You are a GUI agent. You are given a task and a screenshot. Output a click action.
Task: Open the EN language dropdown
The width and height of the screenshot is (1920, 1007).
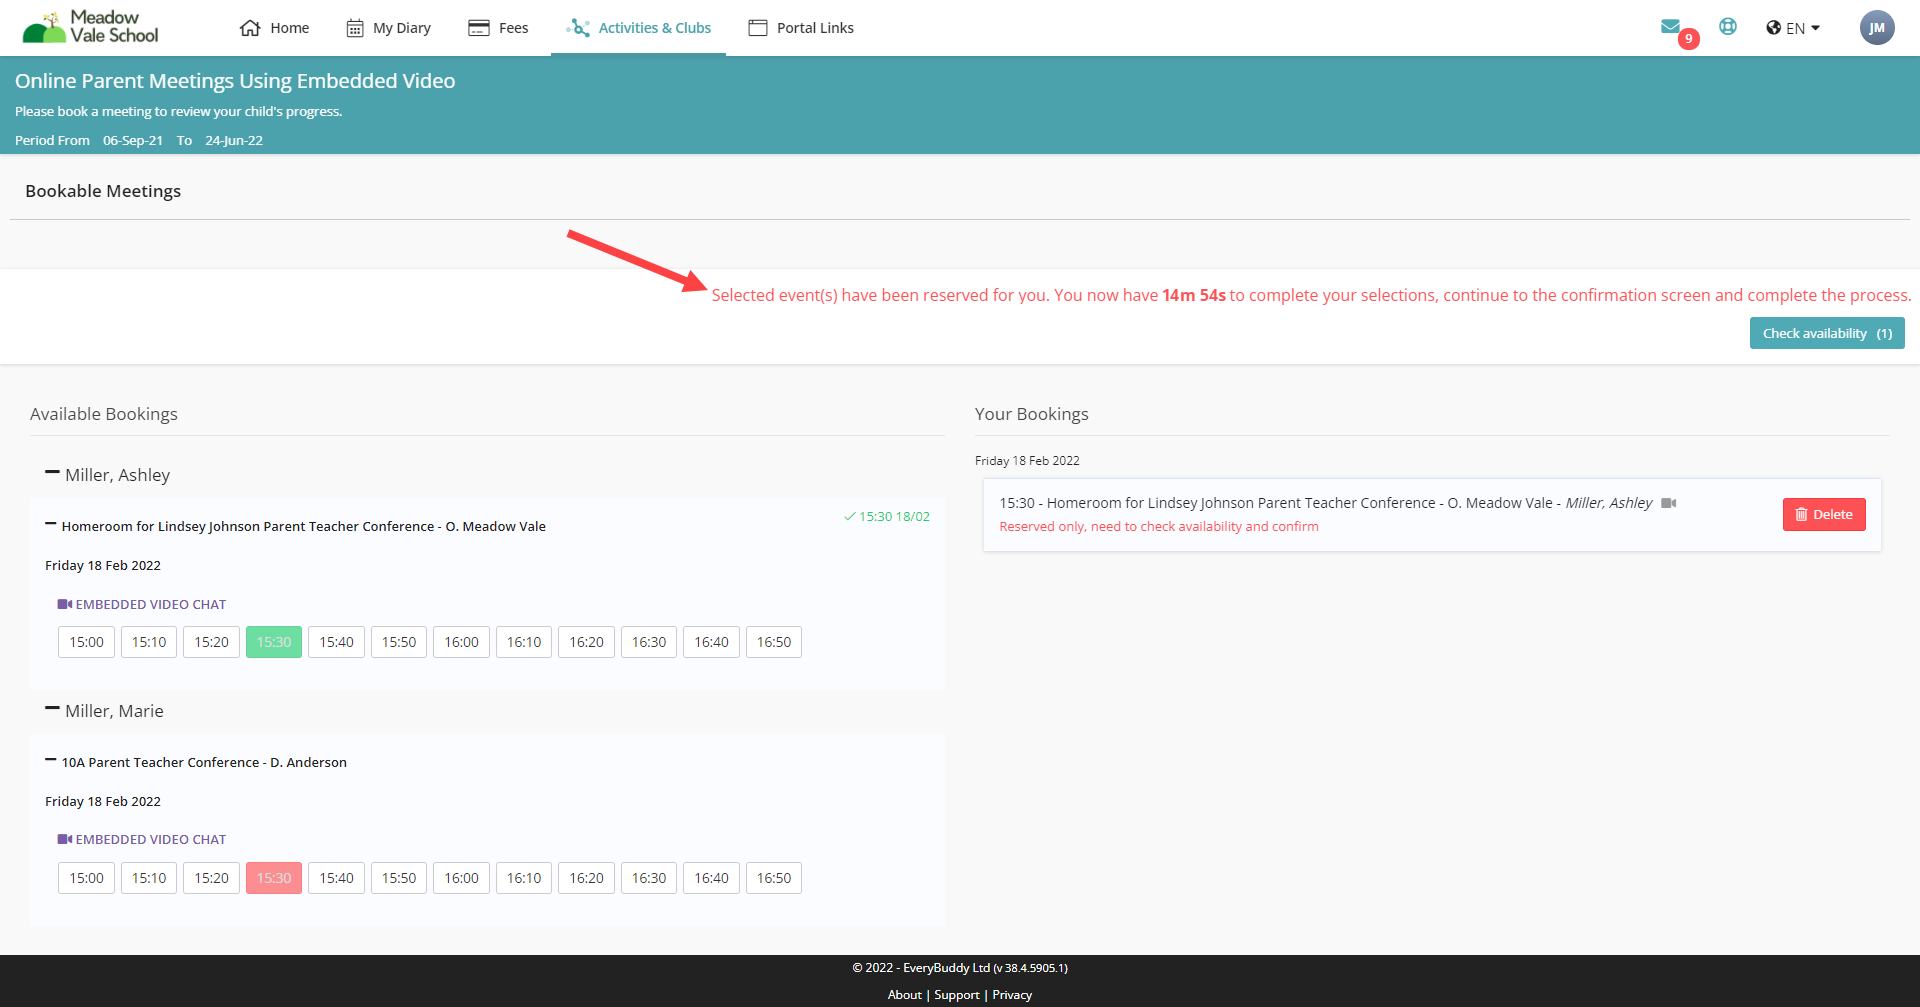[1793, 28]
